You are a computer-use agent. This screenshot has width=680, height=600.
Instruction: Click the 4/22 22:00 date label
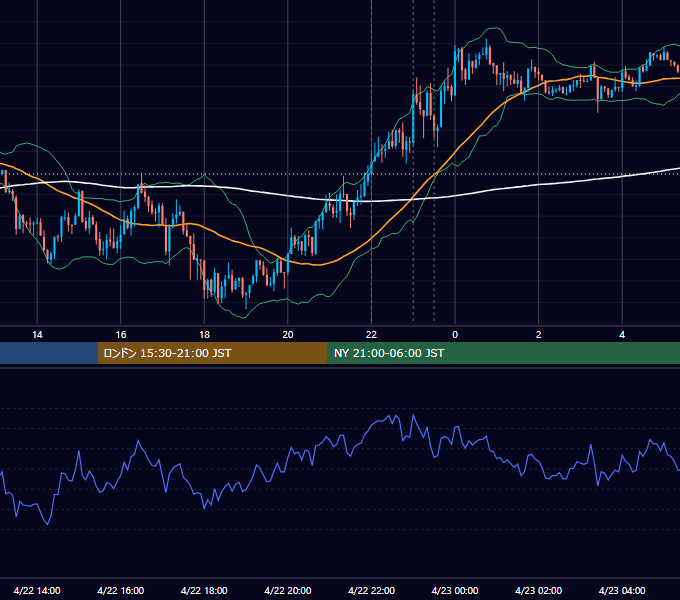click(x=371, y=590)
